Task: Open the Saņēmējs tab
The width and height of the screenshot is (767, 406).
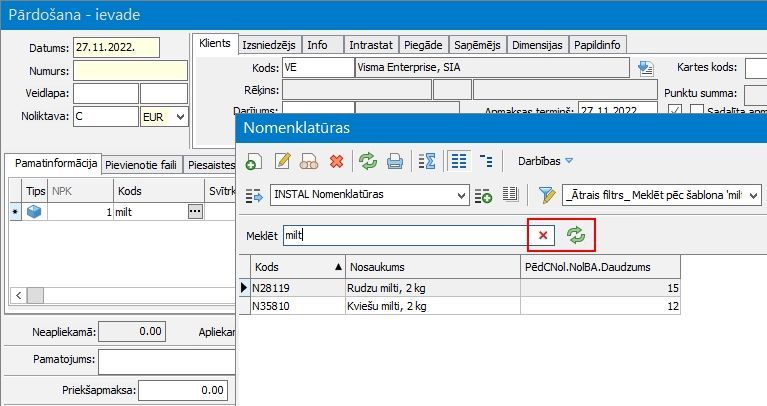Action: coord(477,45)
